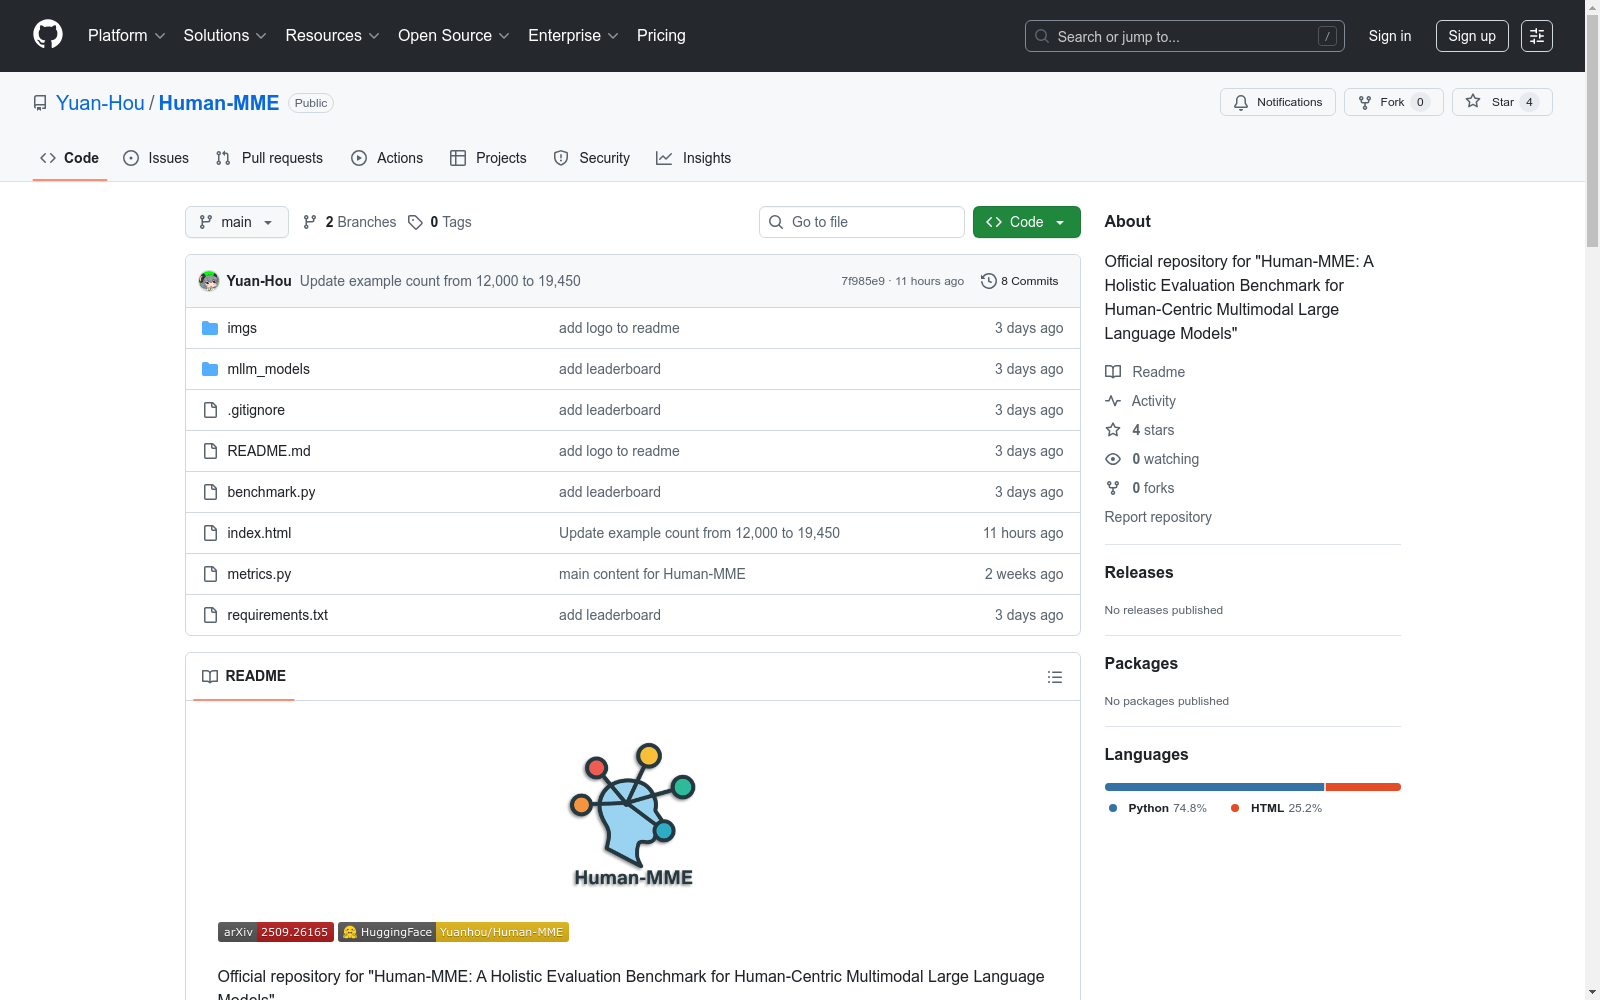Expand the Enterprise menu
Image resolution: width=1600 pixels, height=1000 pixels.
(573, 35)
